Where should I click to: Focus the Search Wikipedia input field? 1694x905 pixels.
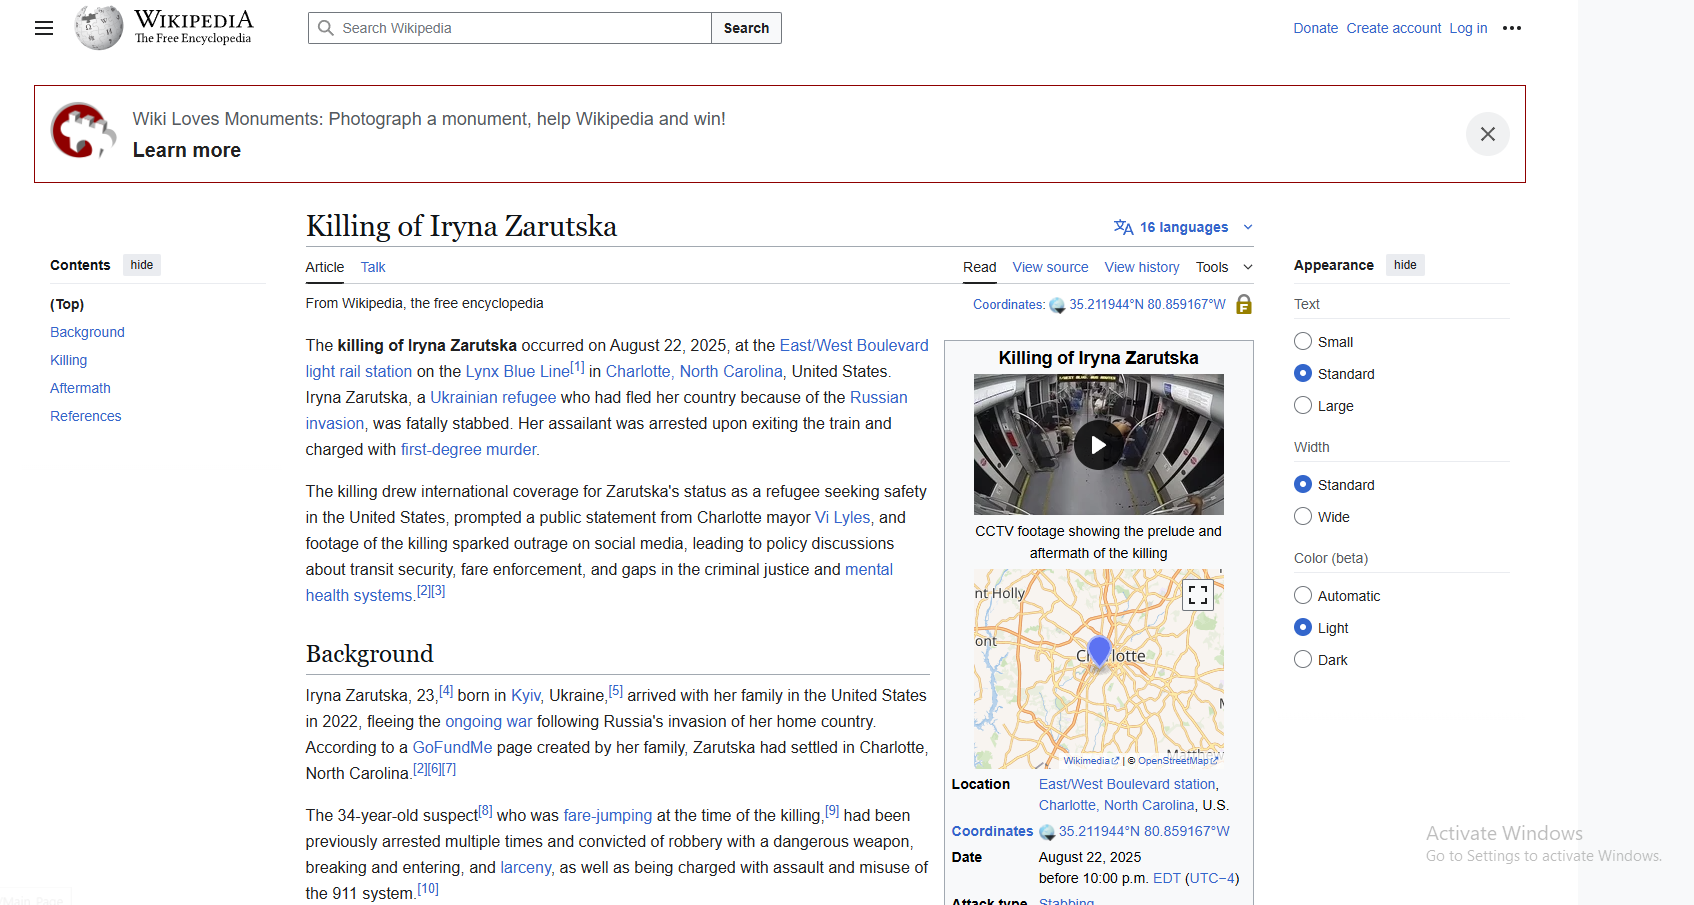510,28
